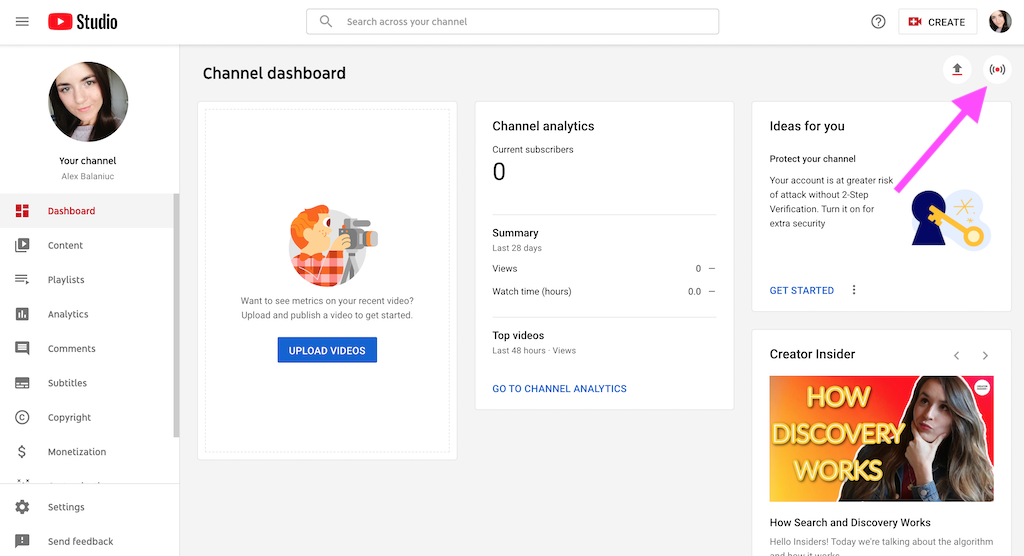Click the CREATE button
The image size is (1024, 556).
(937, 22)
